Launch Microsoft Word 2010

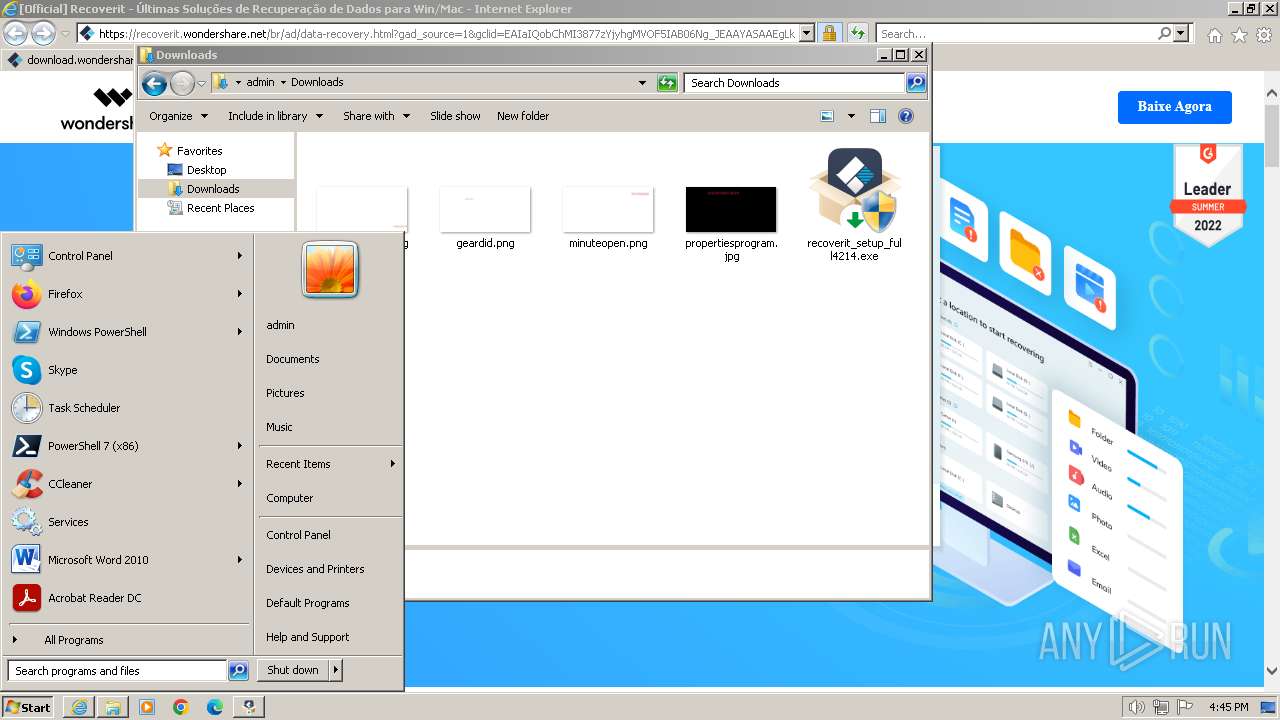click(126, 560)
